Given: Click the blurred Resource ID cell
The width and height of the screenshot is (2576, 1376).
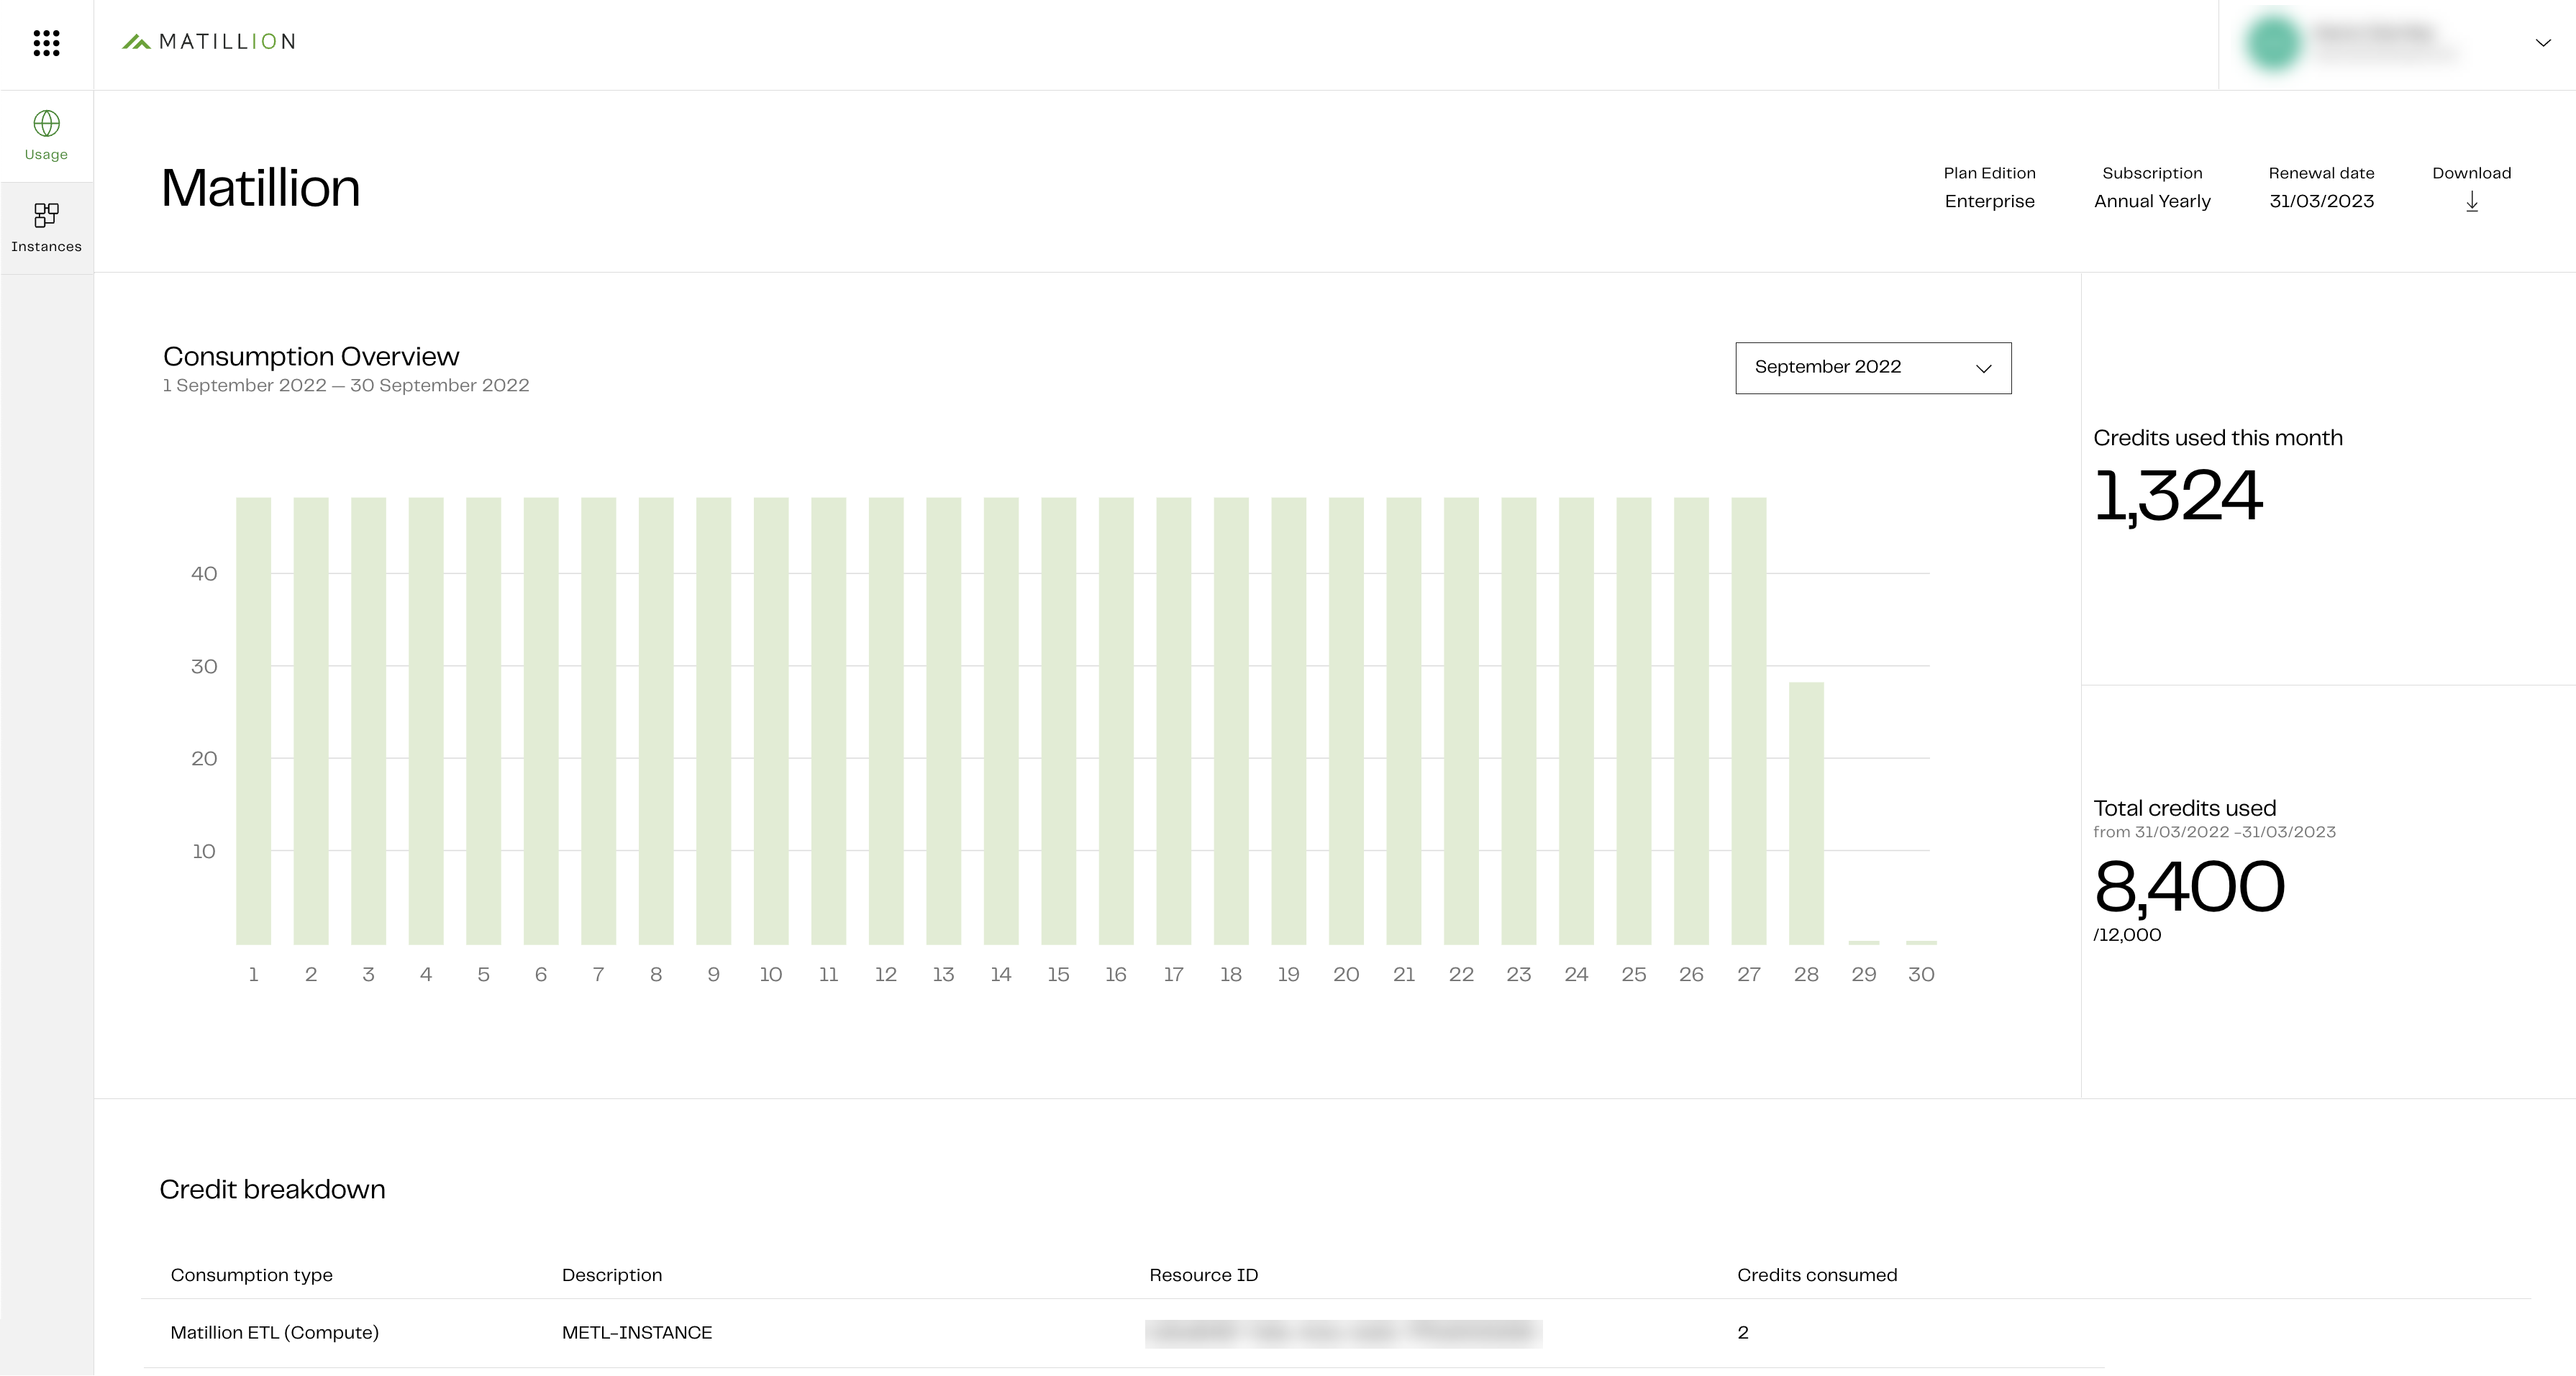Looking at the screenshot, I should pos(1343,1333).
